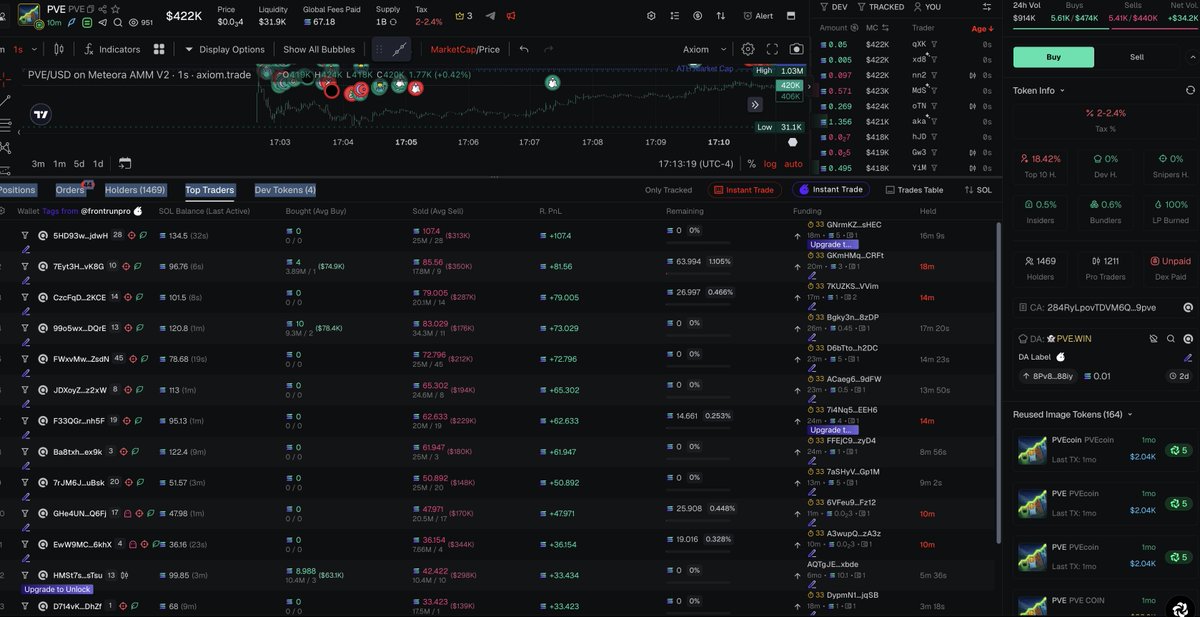Click wallet 5HD93w...jdwH
The width and height of the screenshot is (1200, 617).
click(x=80, y=235)
